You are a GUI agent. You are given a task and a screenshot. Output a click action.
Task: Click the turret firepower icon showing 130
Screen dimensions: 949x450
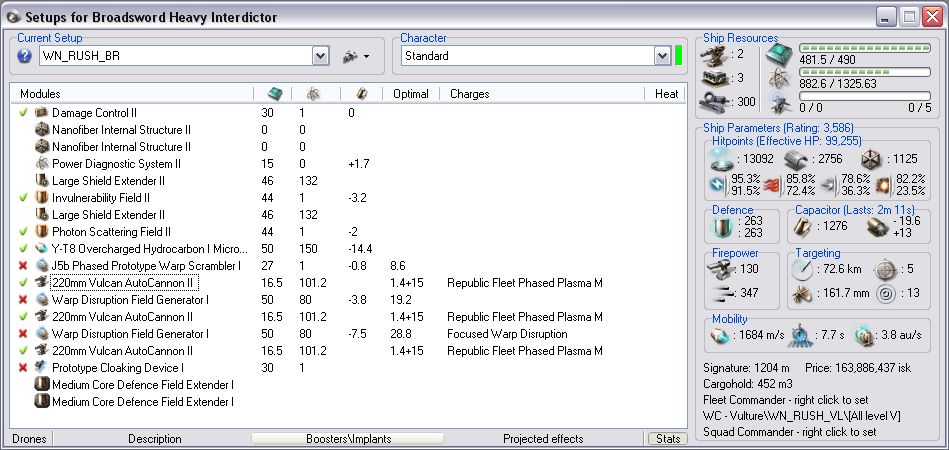pyautogui.click(x=720, y=269)
